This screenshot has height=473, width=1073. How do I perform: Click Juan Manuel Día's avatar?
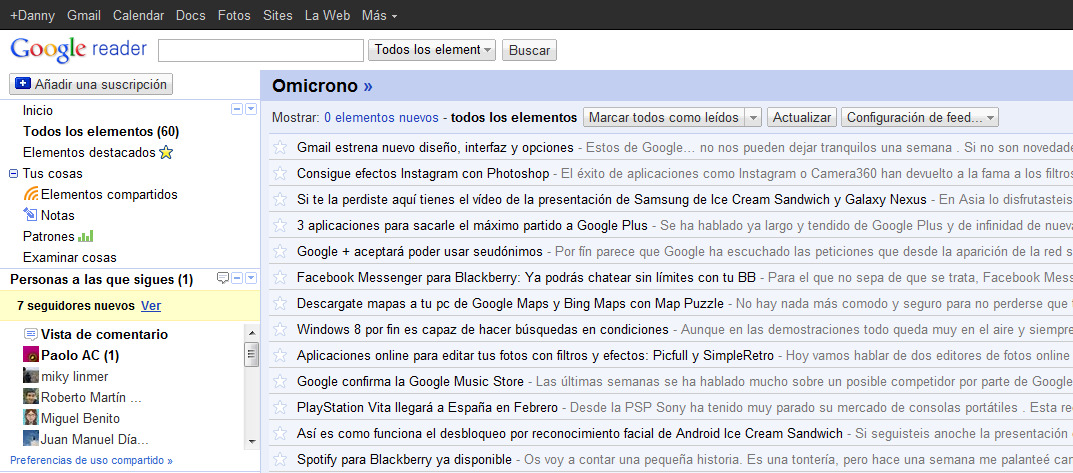[x=31, y=438]
